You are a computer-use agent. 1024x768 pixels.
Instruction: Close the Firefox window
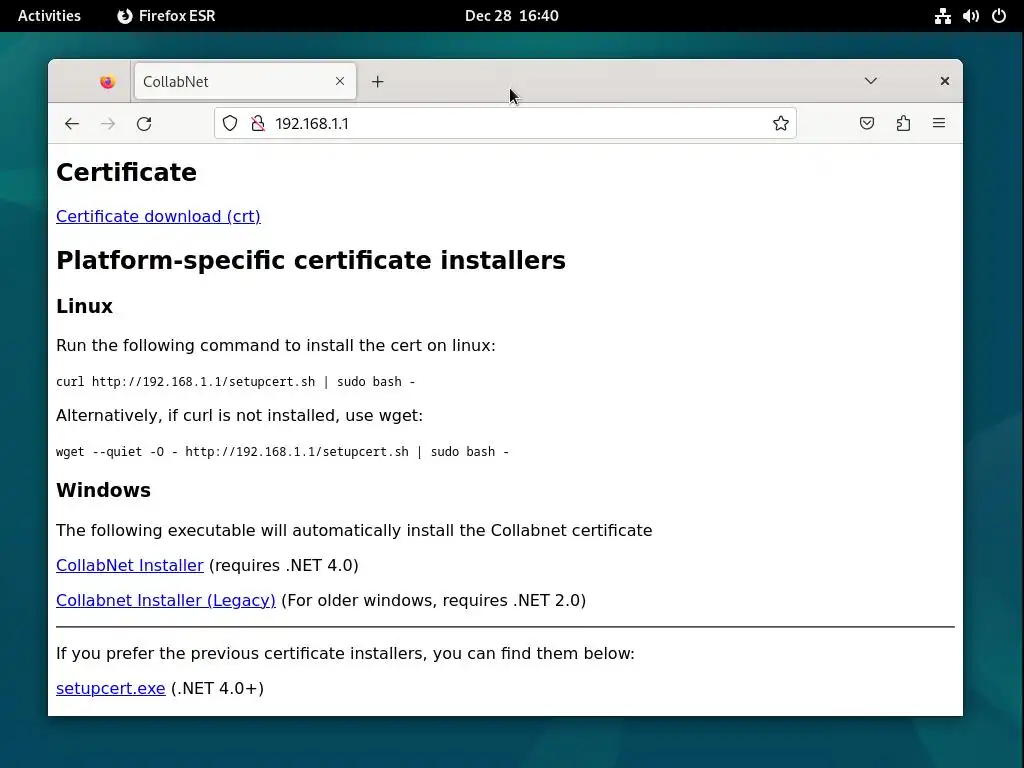(944, 81)
